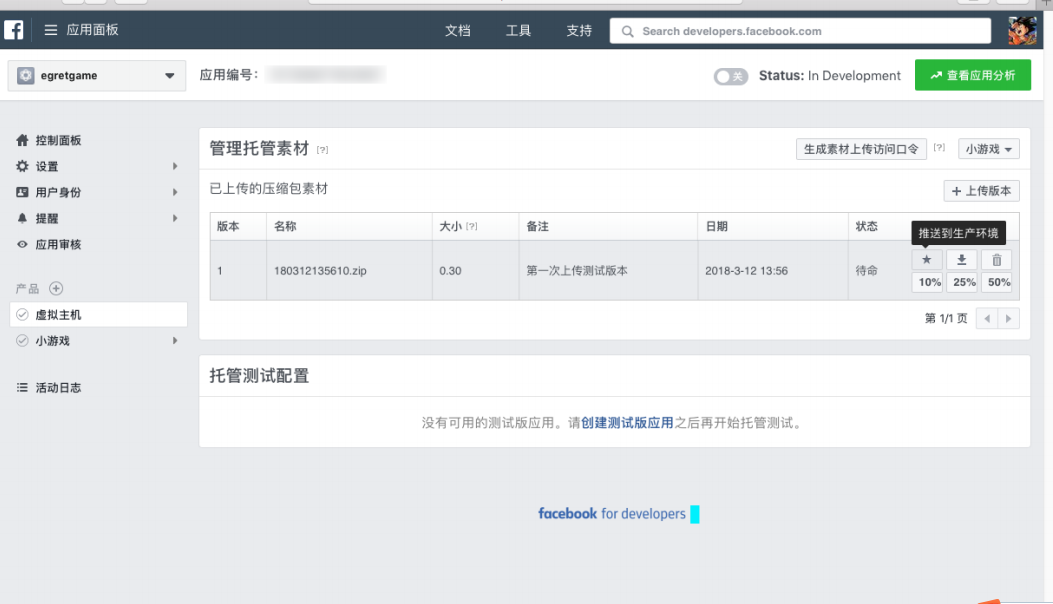Focus the developers search field
Image resolution: width=1053 pixels, height=604 pixels.
[x=800, y=30]
